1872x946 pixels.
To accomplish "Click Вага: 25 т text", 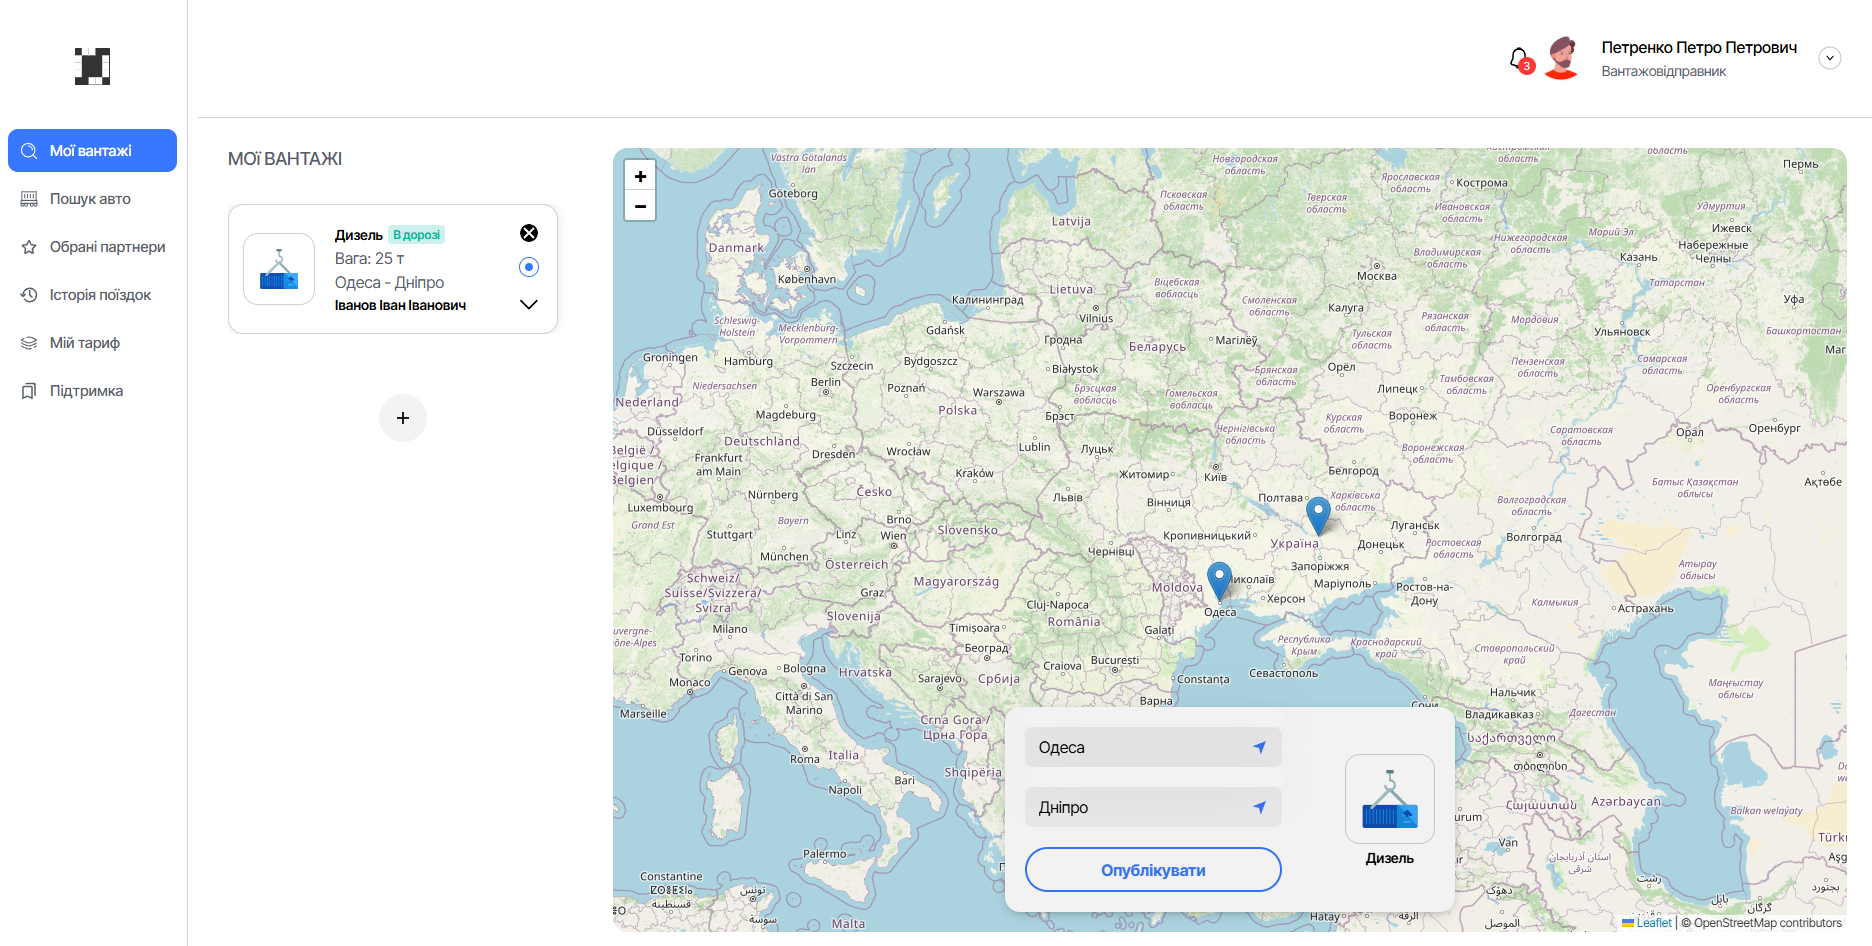I will [x=369, y=258].
